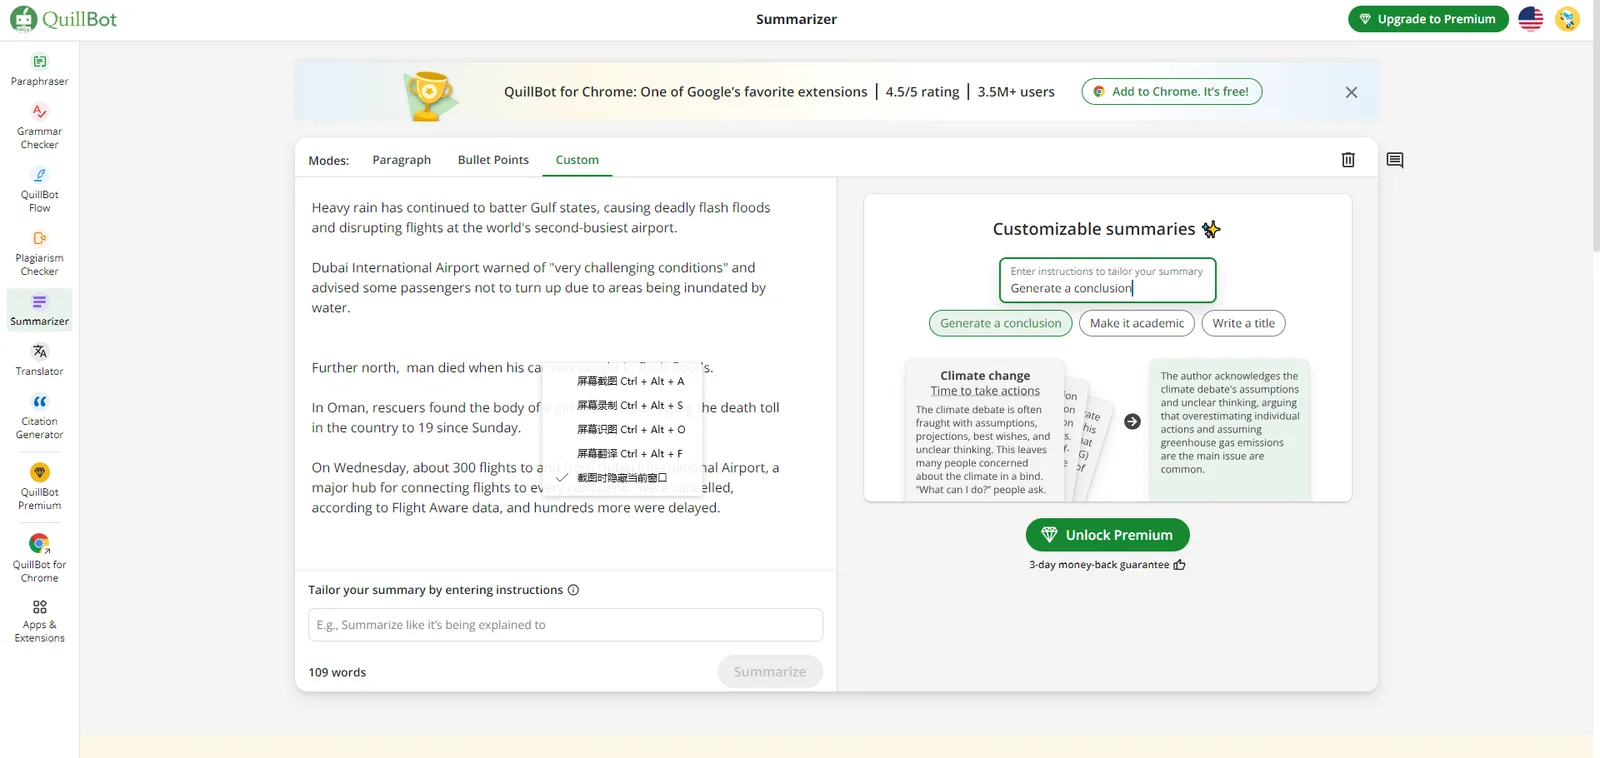This screenshot has height=758, width=1600.
Task: Switch to Paragraph mode
Action: point(402,160)
